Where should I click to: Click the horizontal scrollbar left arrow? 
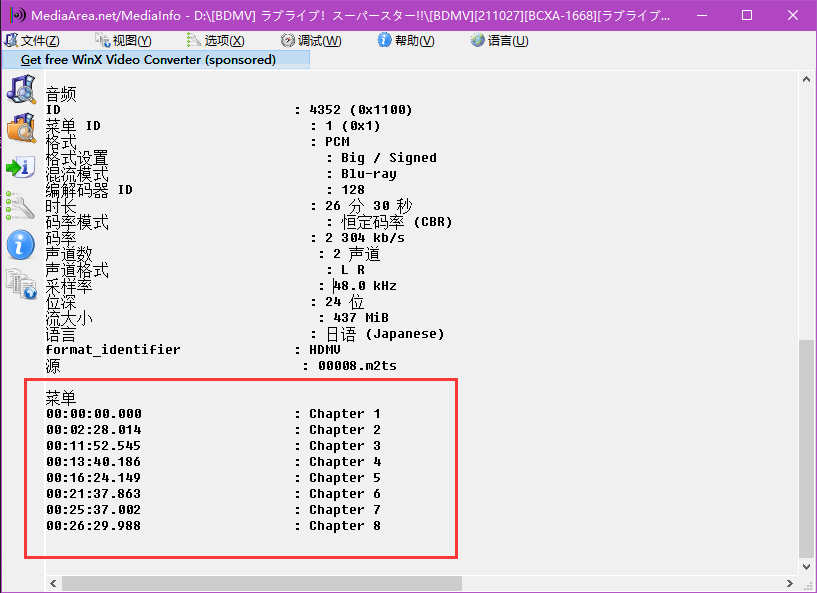[x=53, y=583]
